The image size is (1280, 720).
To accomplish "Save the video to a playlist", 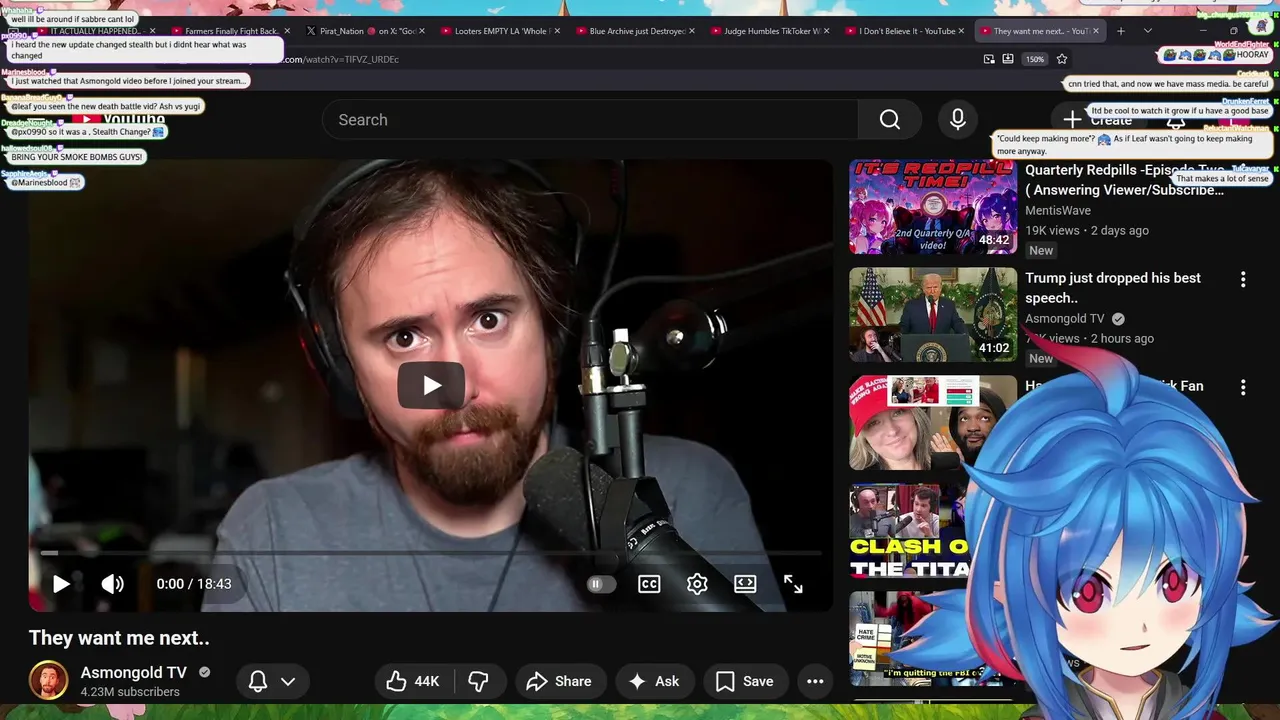I will pyautogui.click(x=744, y=681).
